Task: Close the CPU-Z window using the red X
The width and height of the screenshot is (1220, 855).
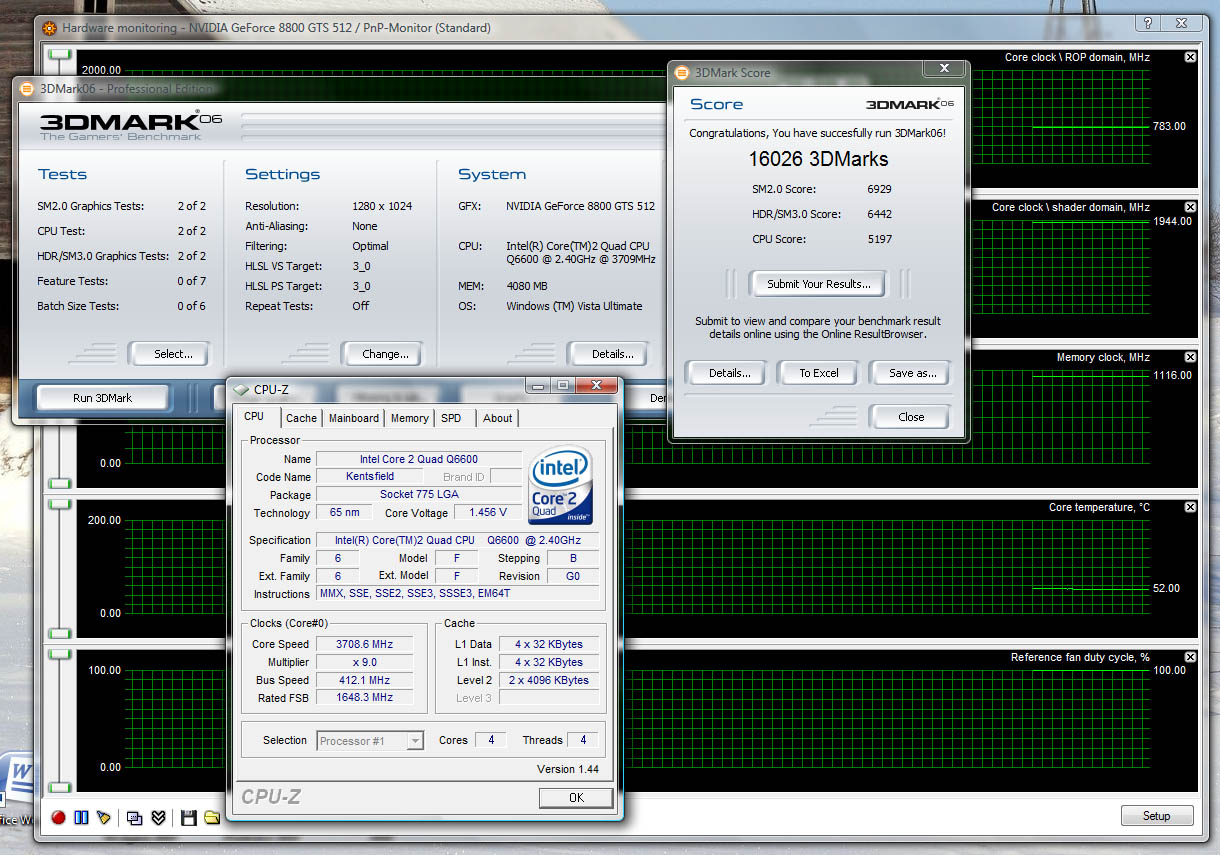Action: [x=596, y=385]
